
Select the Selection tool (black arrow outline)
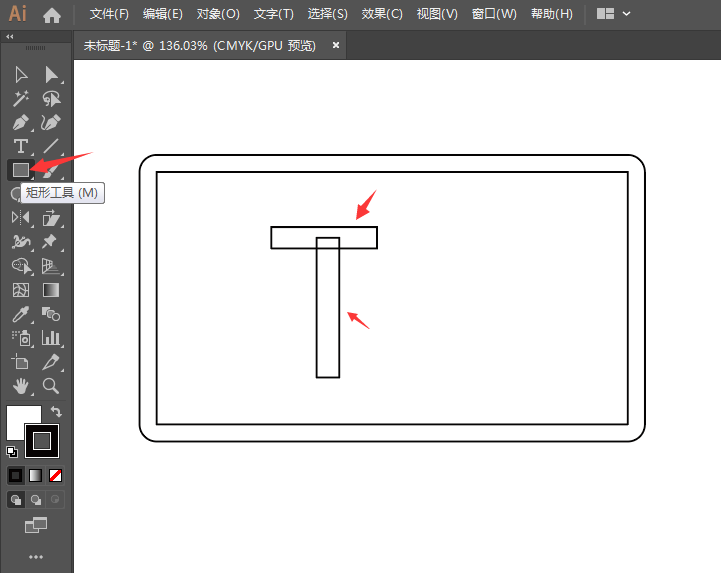21,74
